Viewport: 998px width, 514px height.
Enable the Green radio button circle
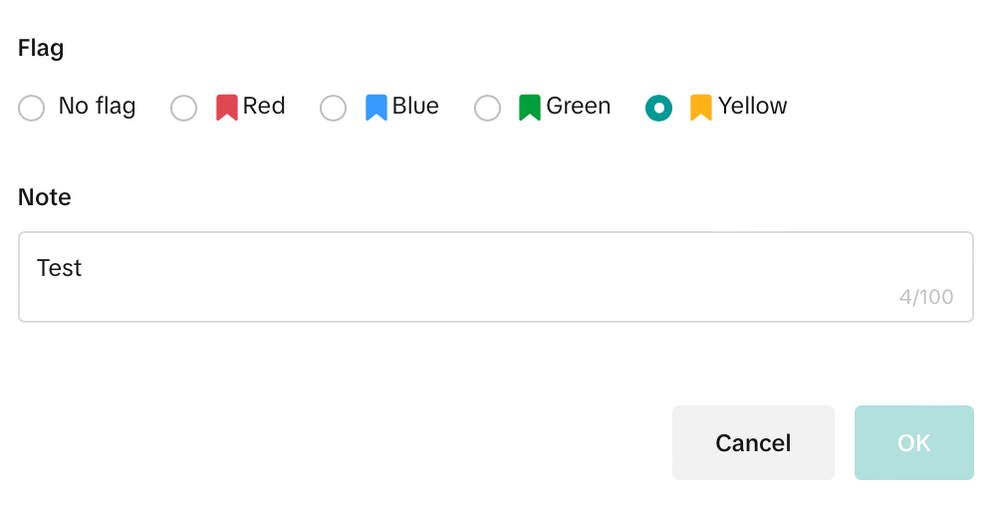click(487, 108)
